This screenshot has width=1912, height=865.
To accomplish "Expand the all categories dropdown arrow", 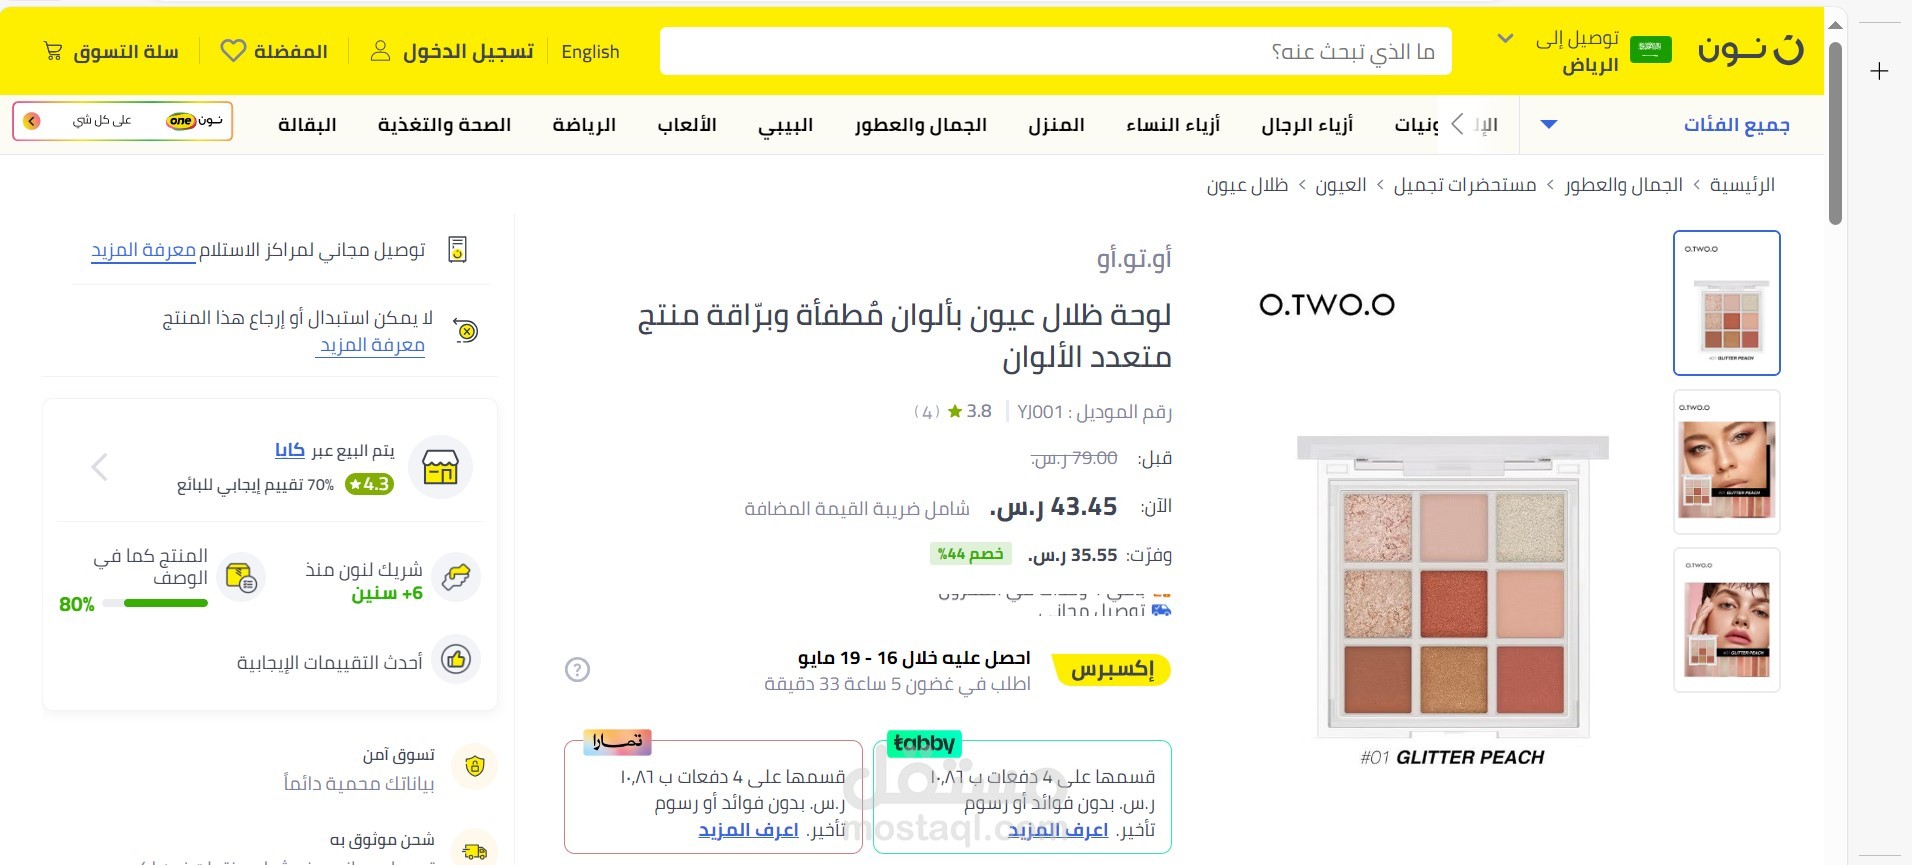I will tap(1549, 125).
